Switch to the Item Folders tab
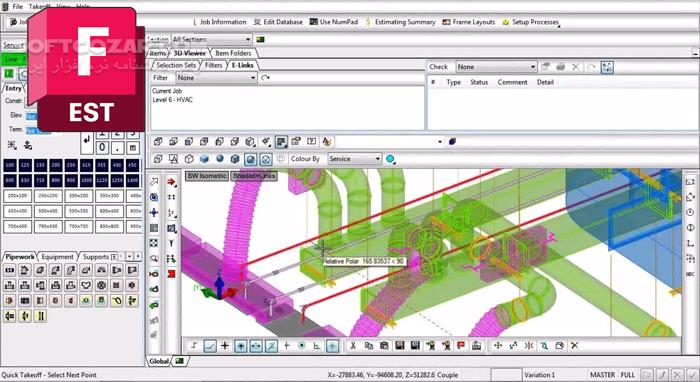 (233, 53)
